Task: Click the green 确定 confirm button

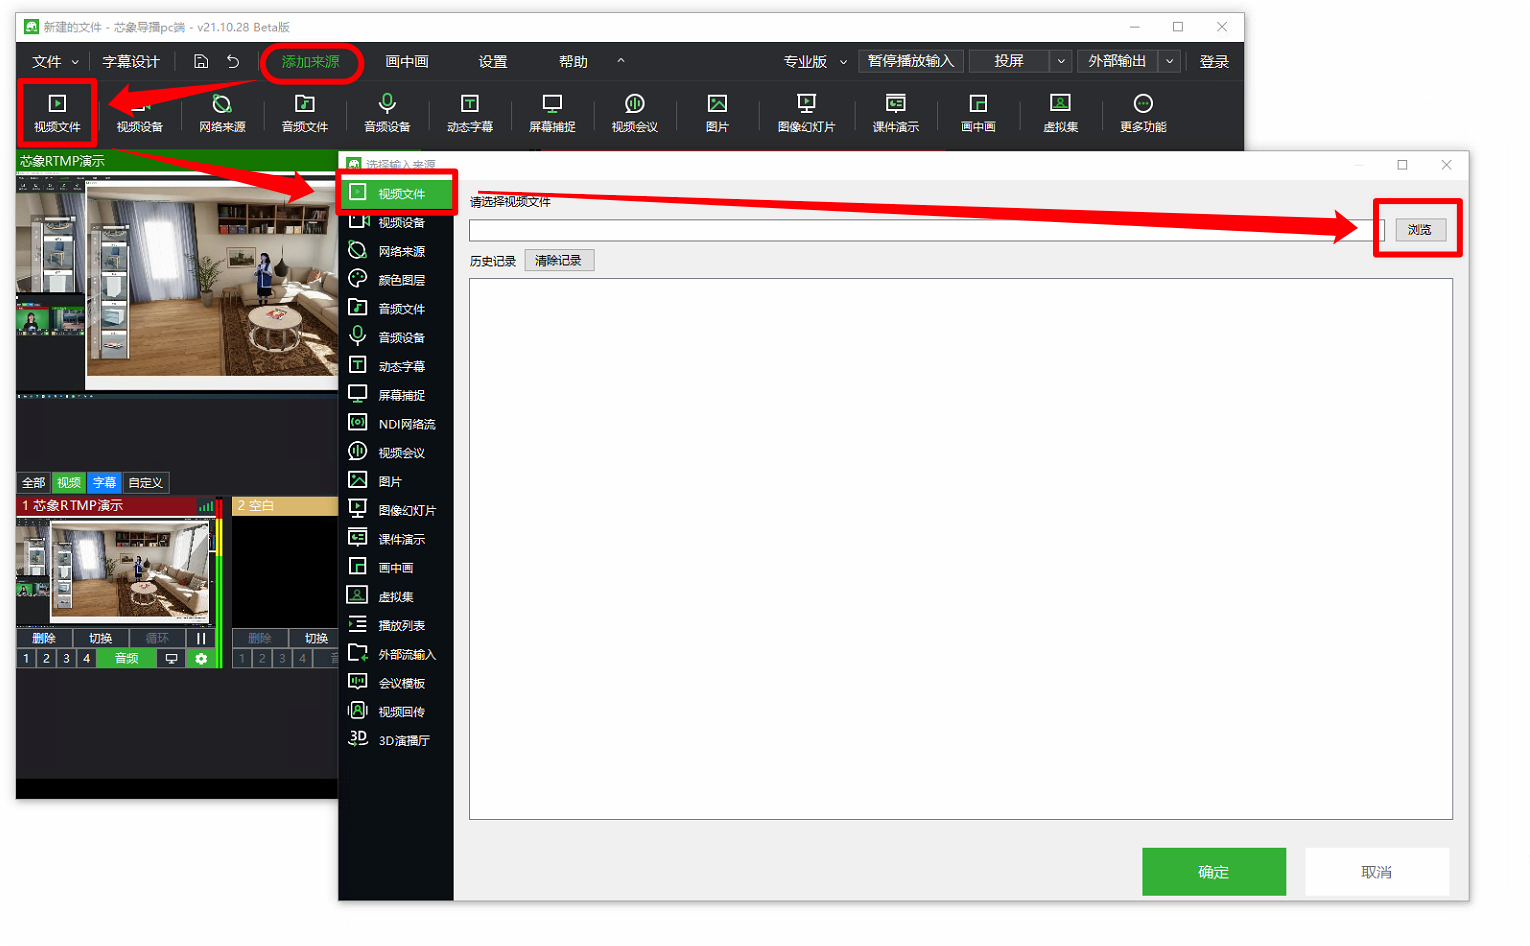Action: click(1213, 871)
